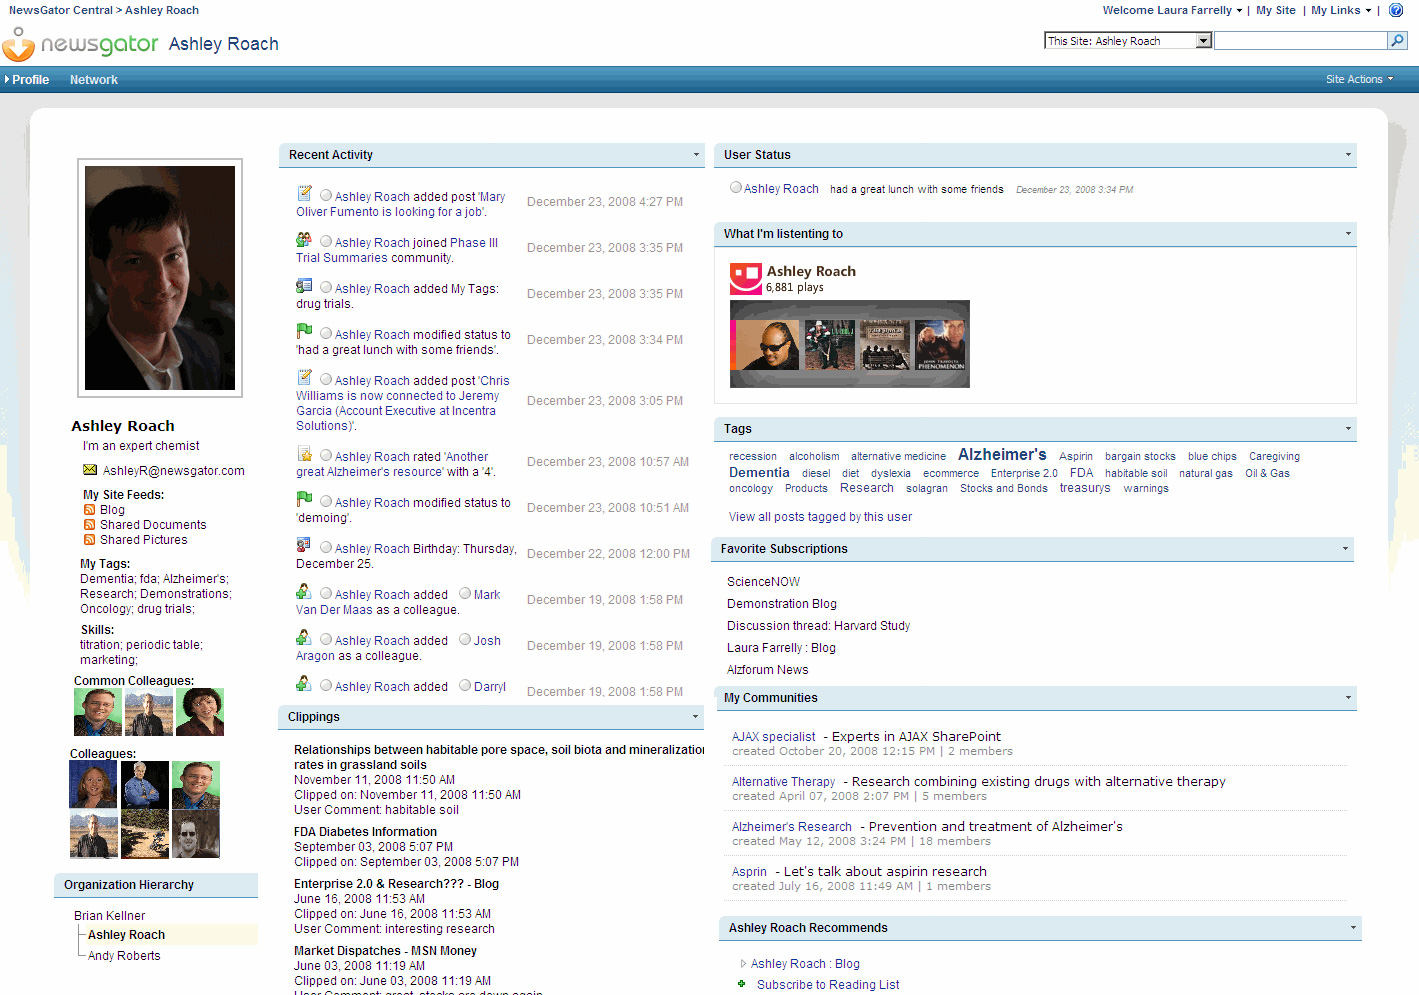Click the Stevie Wonder album art thumbnail
The width and height of the screenshot is (1419, 995).
767,345
